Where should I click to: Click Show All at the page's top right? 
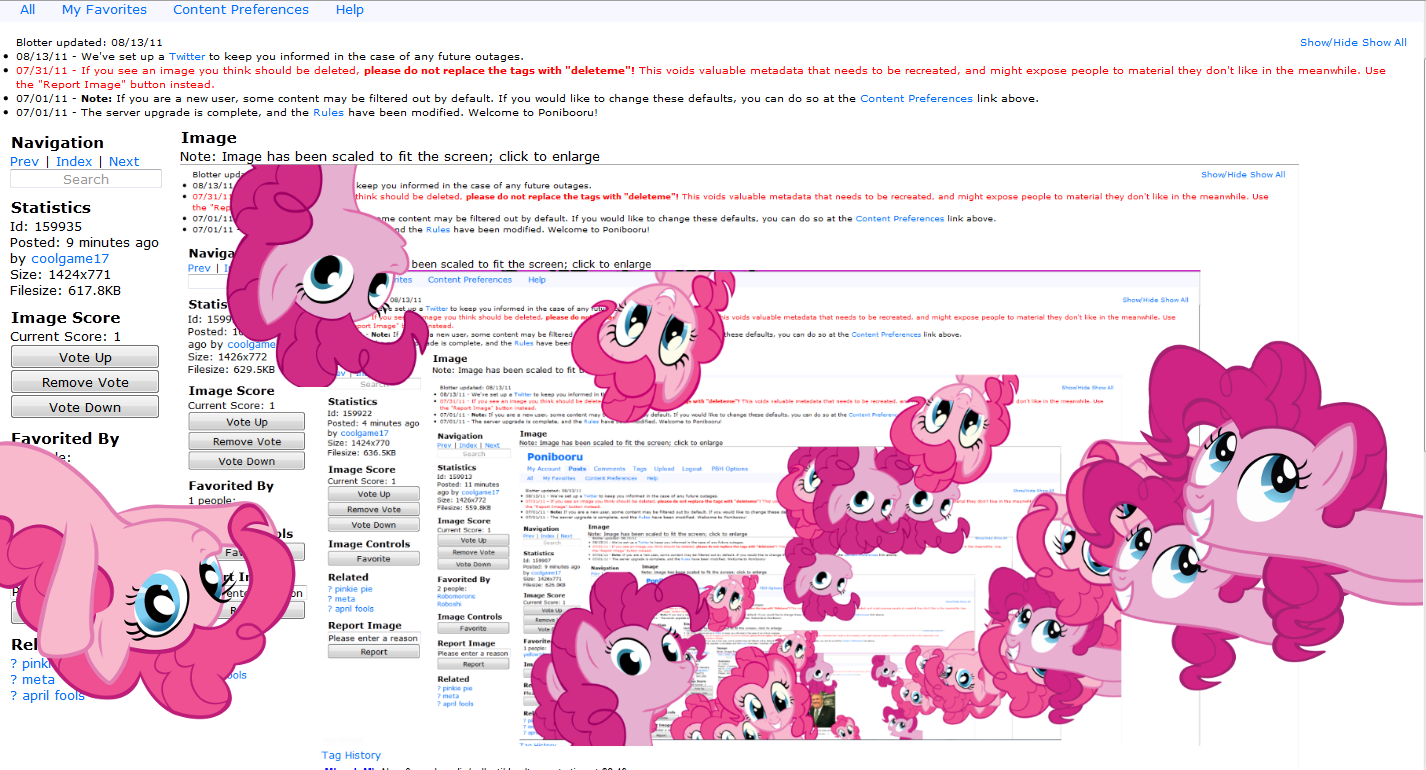[x=1385, y=43]
